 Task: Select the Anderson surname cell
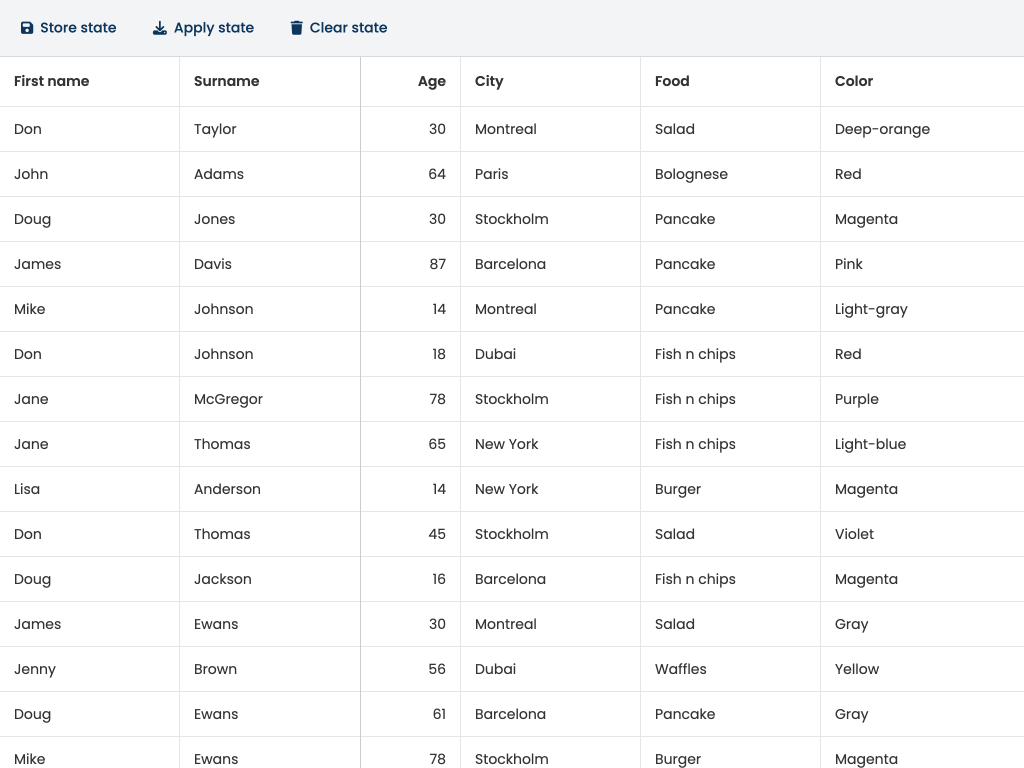pyautogui.click(x=227, y=489)
